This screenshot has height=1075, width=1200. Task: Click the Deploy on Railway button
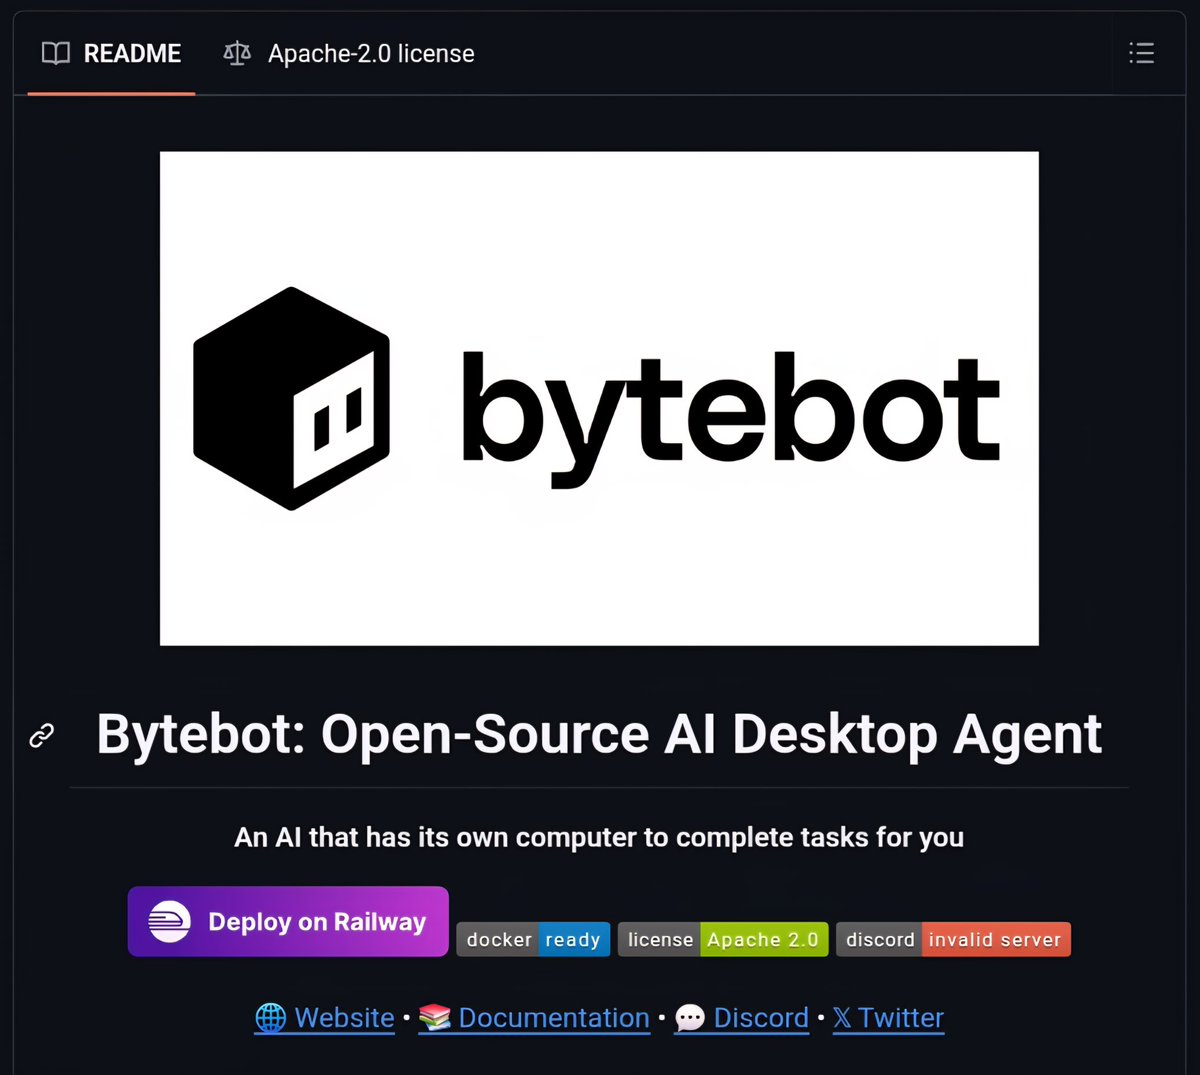click(x=288, y=921)
